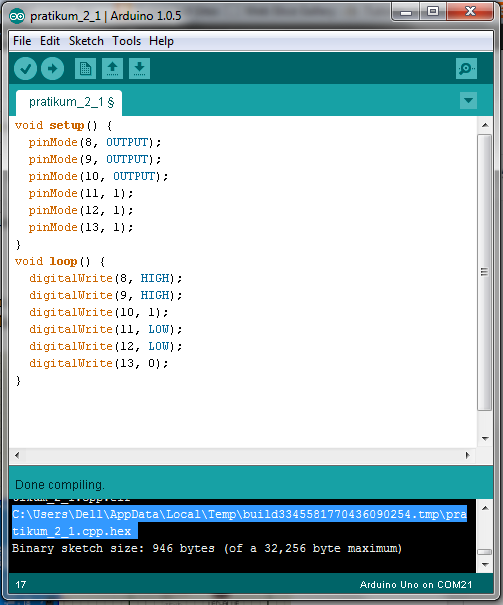Open the File menu
Screen dimensions: 503x605
click(22, 41)
